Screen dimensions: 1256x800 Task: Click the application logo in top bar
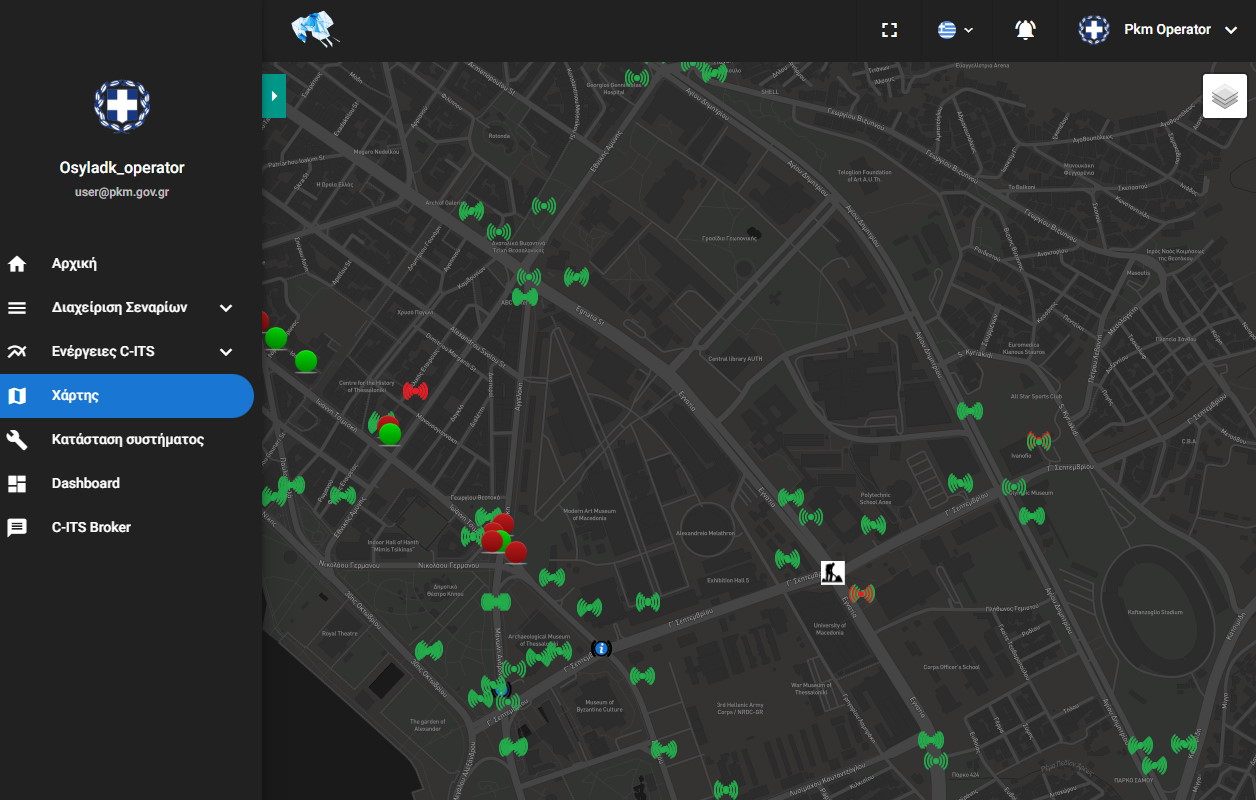click(x=315, y=29)
